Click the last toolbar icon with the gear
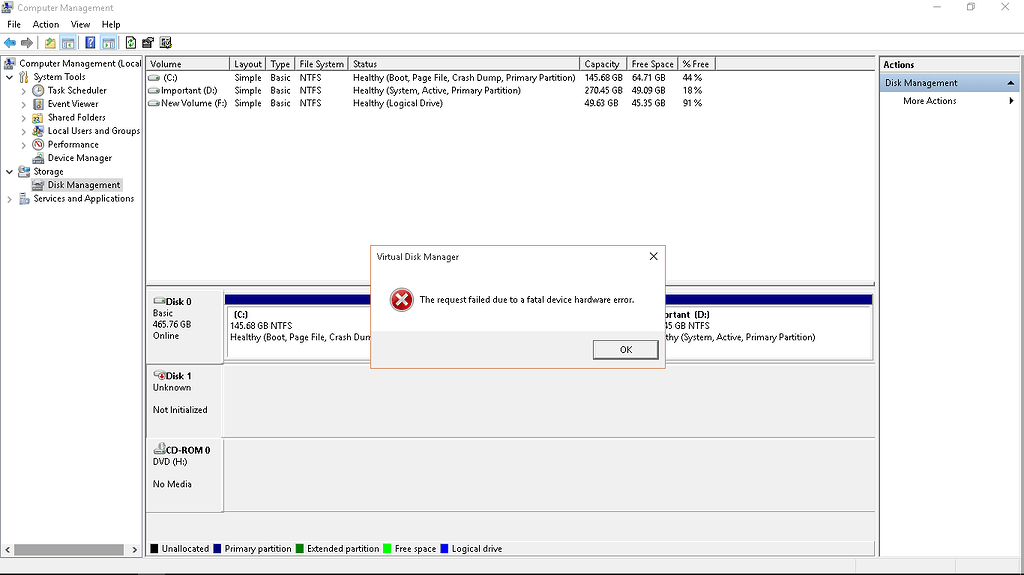Viewport: 1024px width, 575px height. (165, 43)
